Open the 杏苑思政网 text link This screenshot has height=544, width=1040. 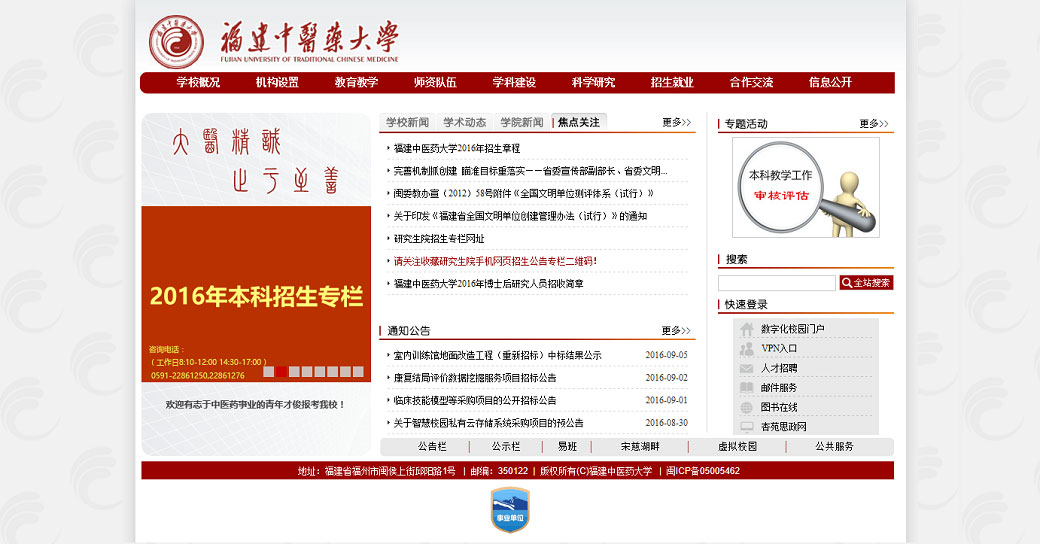[783, 427]
